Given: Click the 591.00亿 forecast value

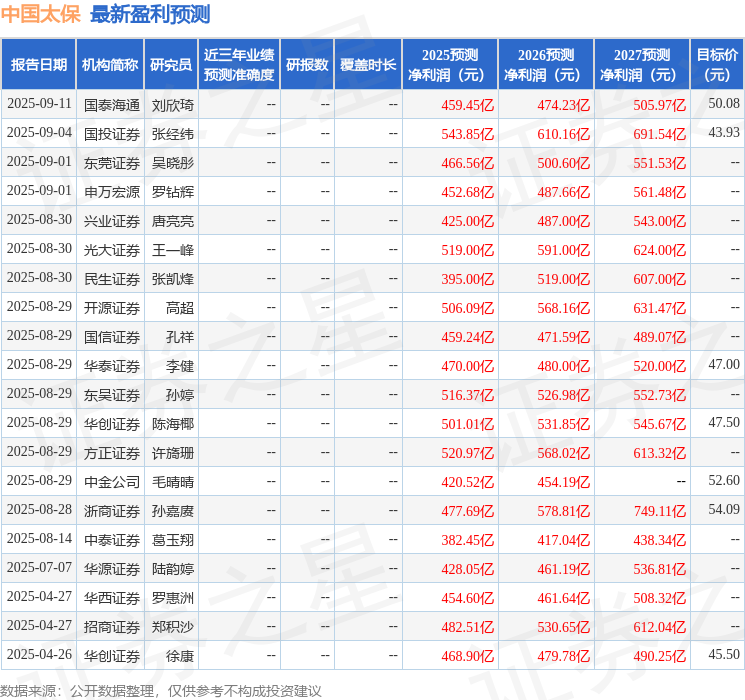Looking at the screenshot, I should pos(564,250).
